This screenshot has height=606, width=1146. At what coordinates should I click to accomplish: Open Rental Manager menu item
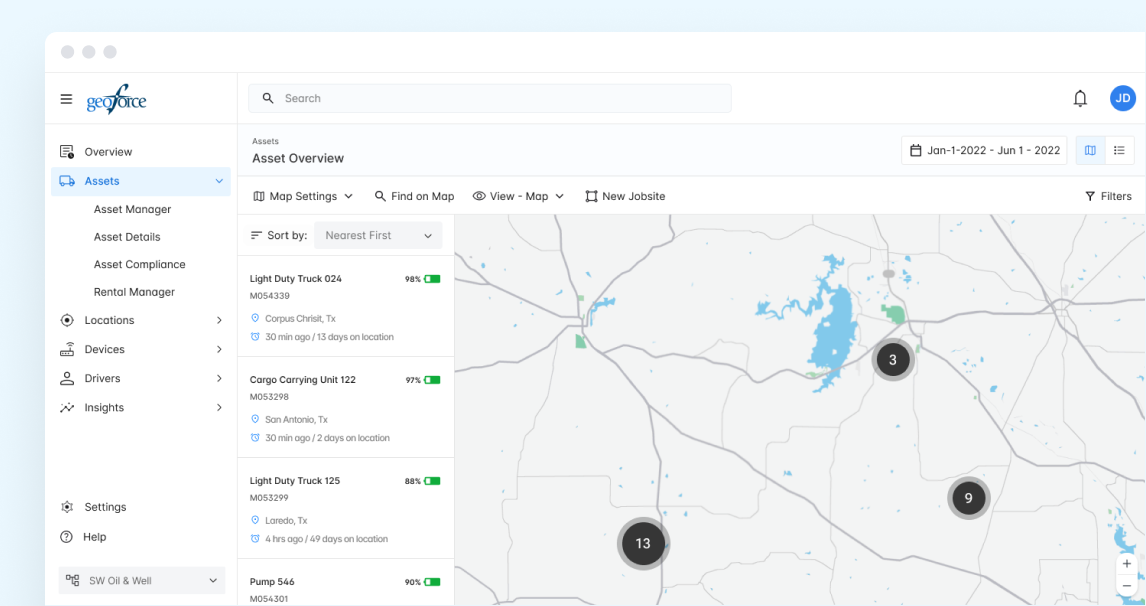click(134, 293)
